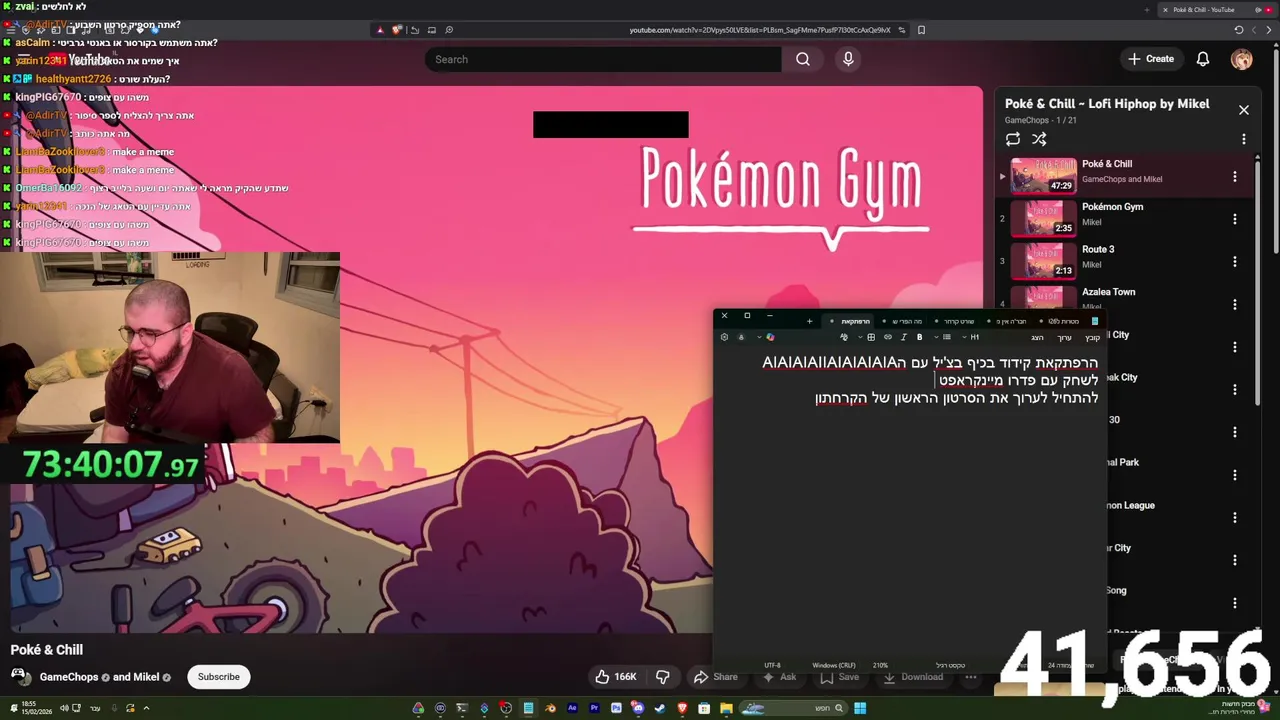The image size is (1280, 720).
Task: Click the list formatting icon in Notepad
Action: pyautogui.click(x=947, y=337)
